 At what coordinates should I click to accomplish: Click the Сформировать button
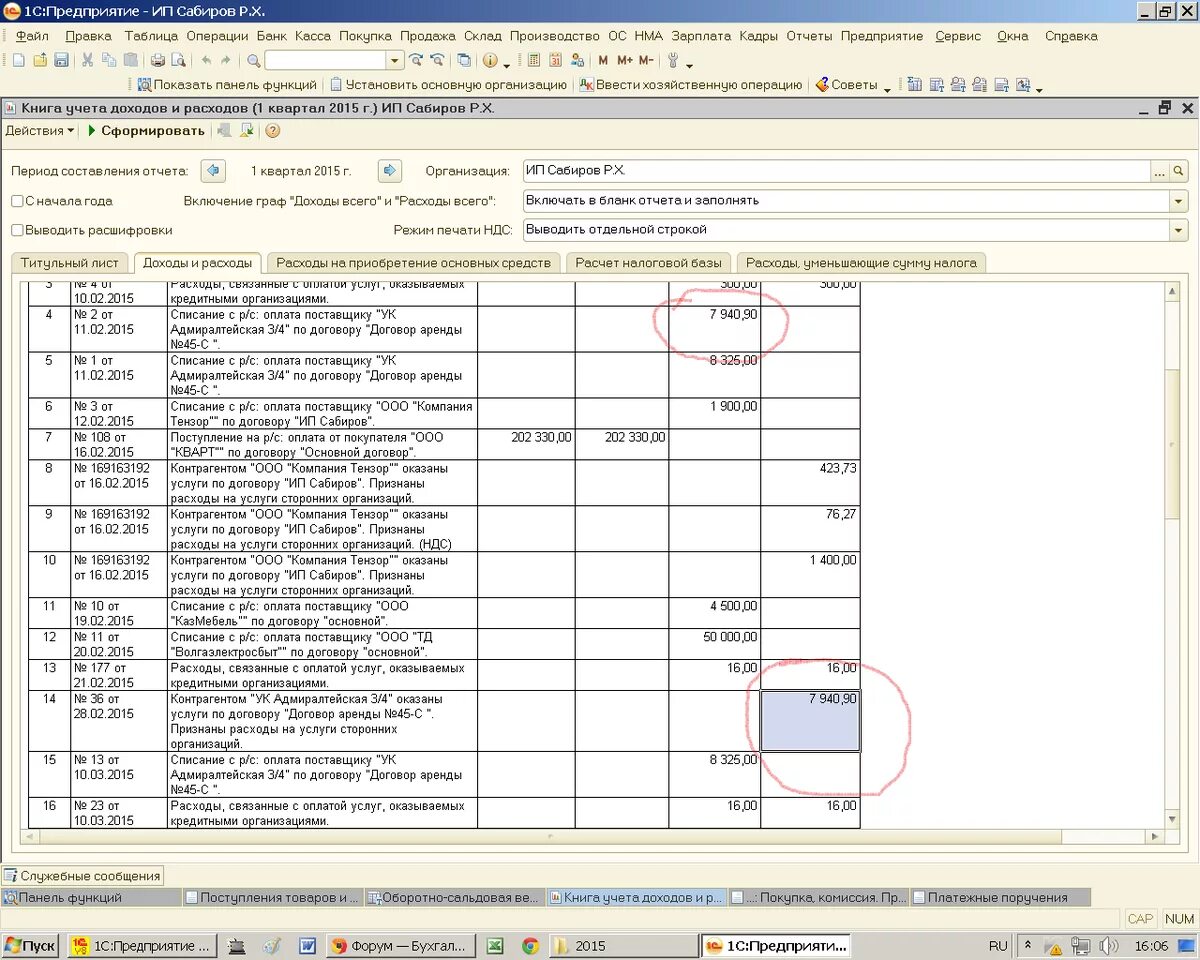pyautogui.click(x=146, y=131)
